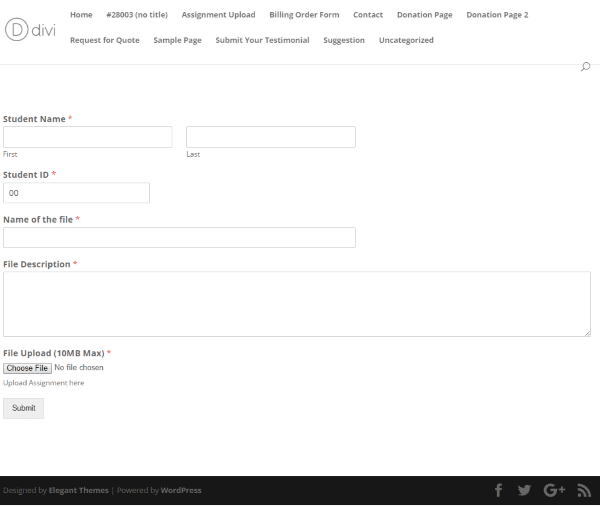Open the Twitter footer icon
Viewport: 600px width, 507px height.
coord(524,490)
